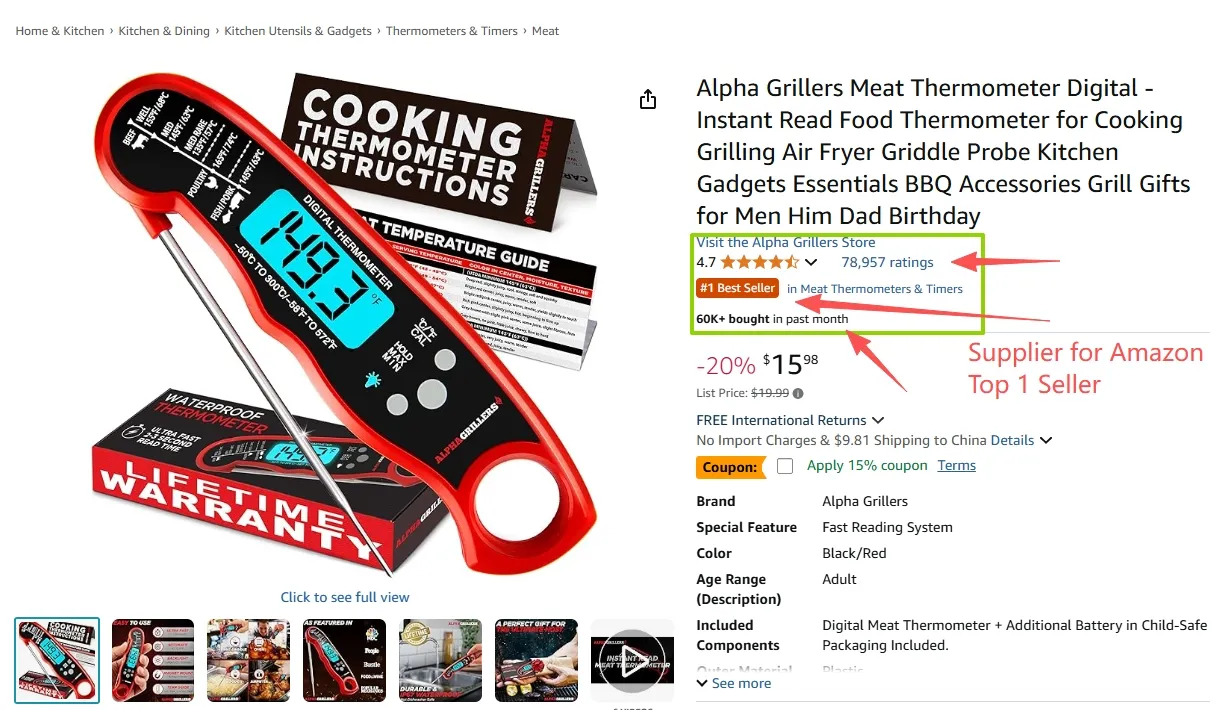Screen dimensions: 1232x710
Task: Open the 78,957 ratings link
Action: [887, 262]
